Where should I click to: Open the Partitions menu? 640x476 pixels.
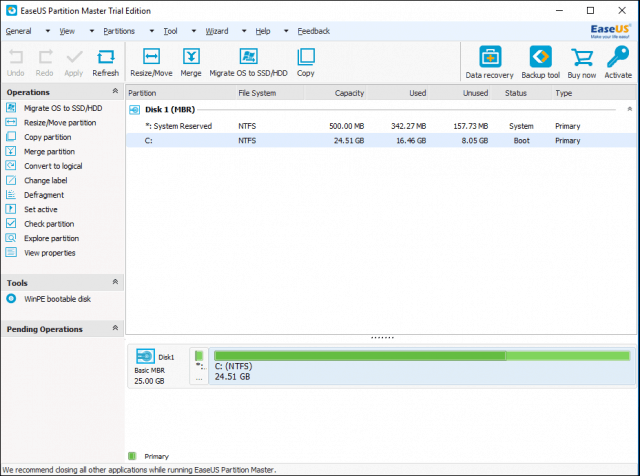(119, 31)
